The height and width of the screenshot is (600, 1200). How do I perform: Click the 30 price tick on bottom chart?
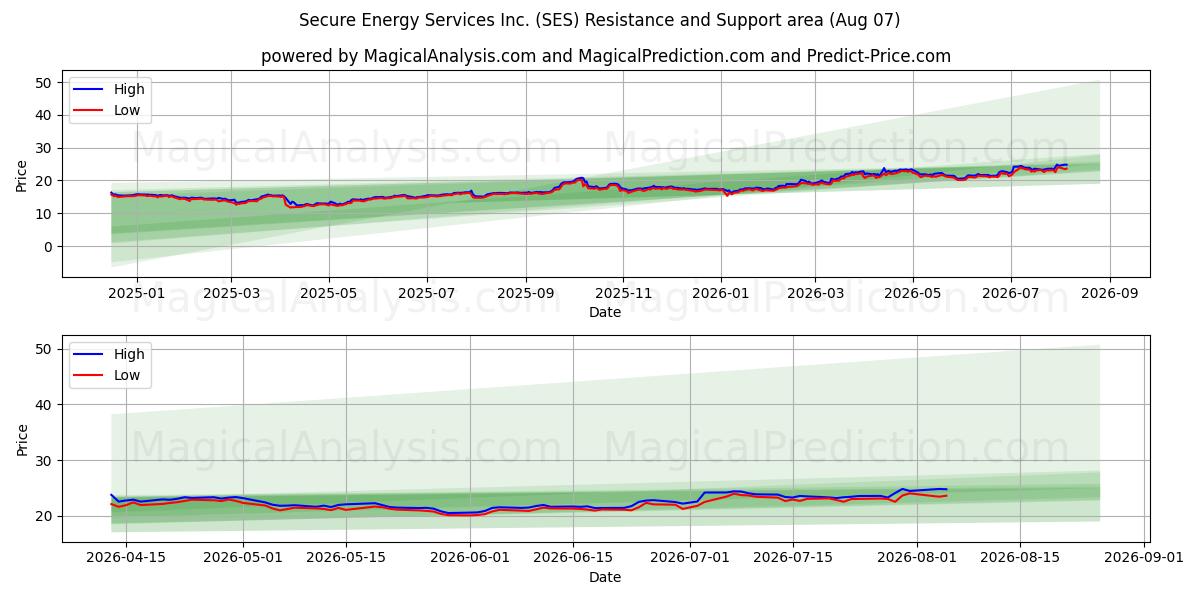tap(44, 461)
